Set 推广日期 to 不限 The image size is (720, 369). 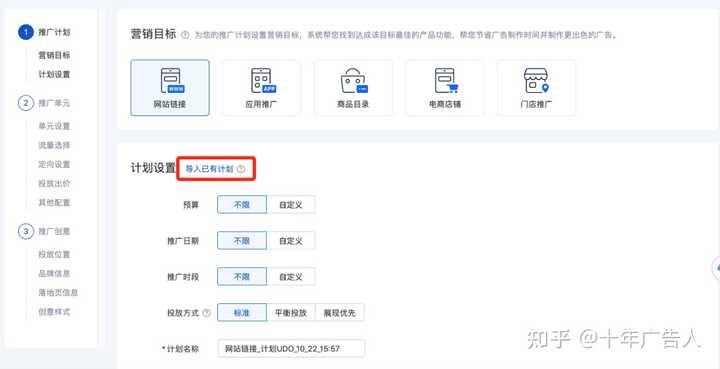pos(242,240)
